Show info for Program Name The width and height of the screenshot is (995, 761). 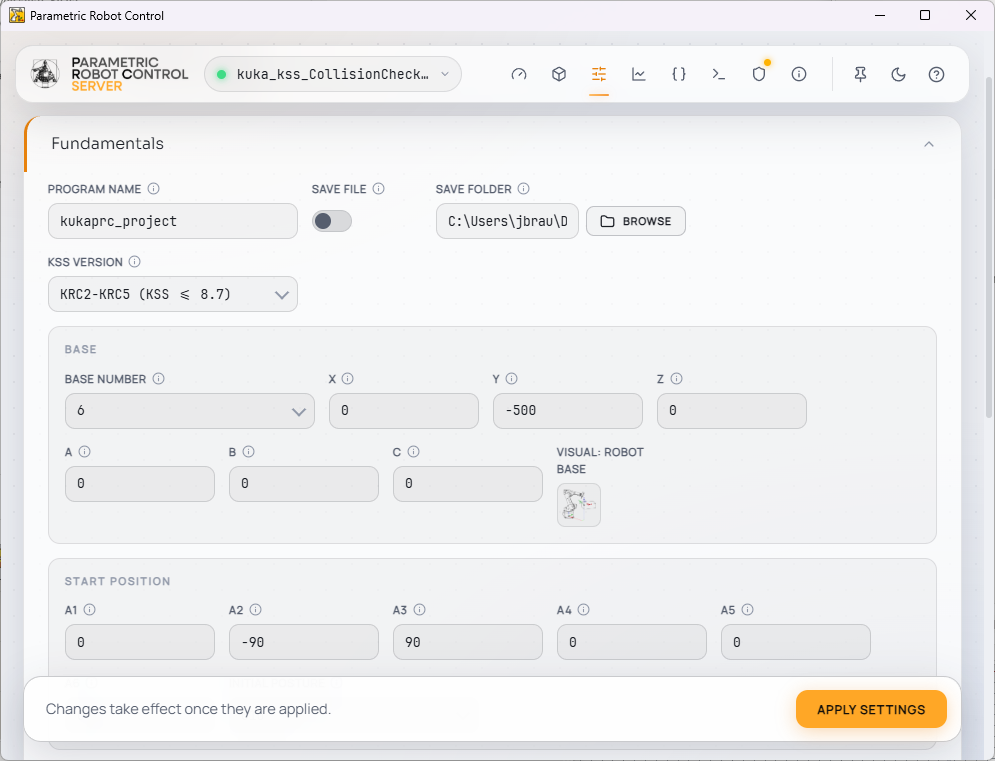click(154, 189)
